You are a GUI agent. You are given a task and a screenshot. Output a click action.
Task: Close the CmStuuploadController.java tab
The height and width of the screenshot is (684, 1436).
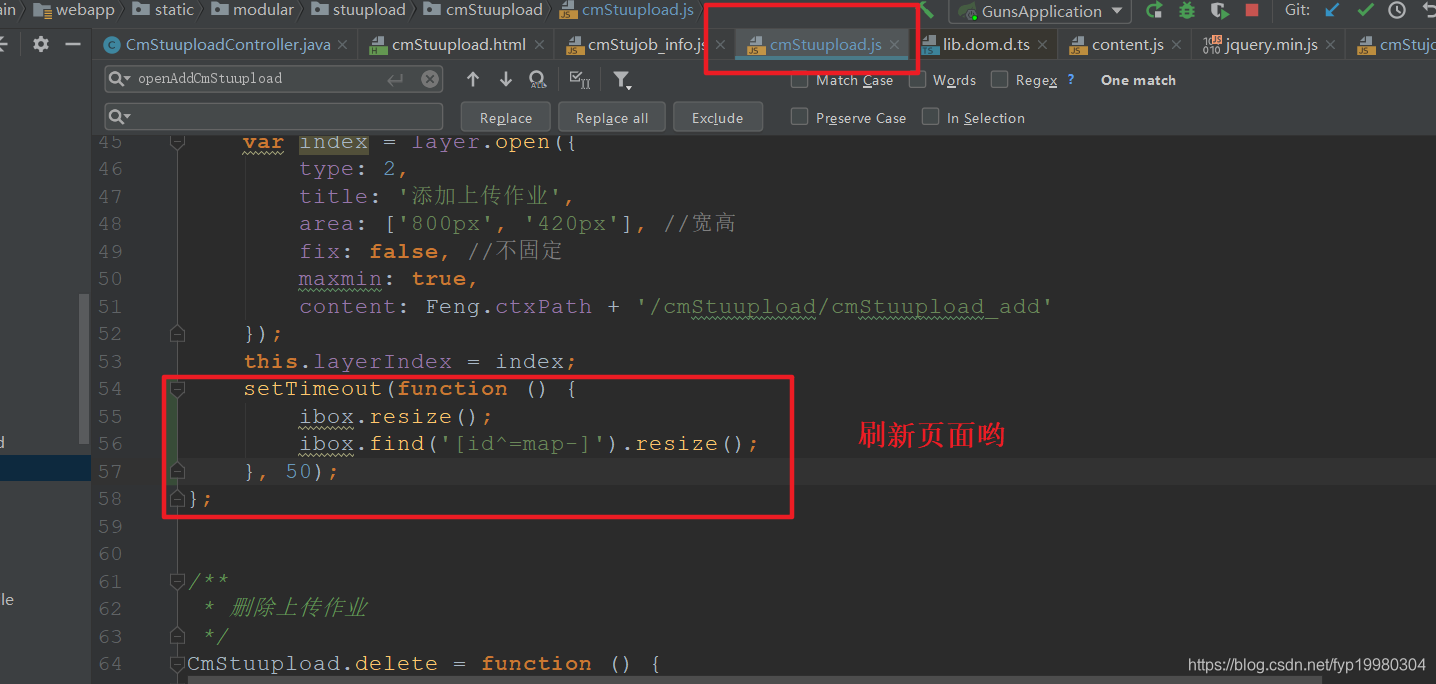click(342, 45)
